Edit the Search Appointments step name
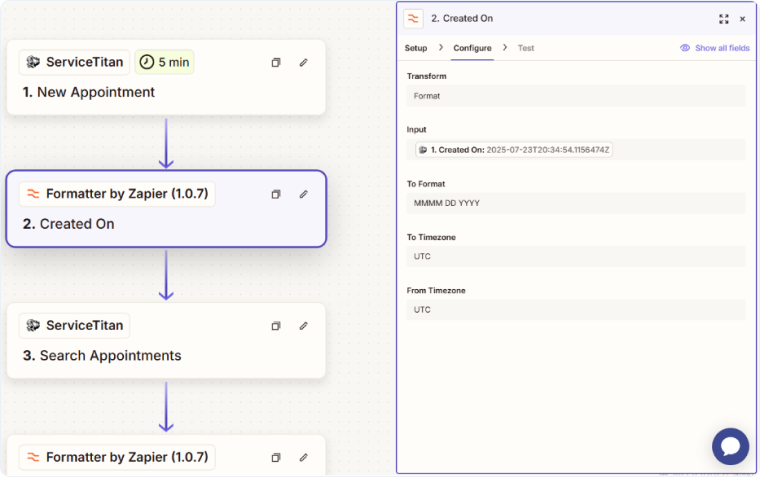Image resolution: width=760 pixels, height=477 pixels. pyautogui.click(x=303, y=326)
